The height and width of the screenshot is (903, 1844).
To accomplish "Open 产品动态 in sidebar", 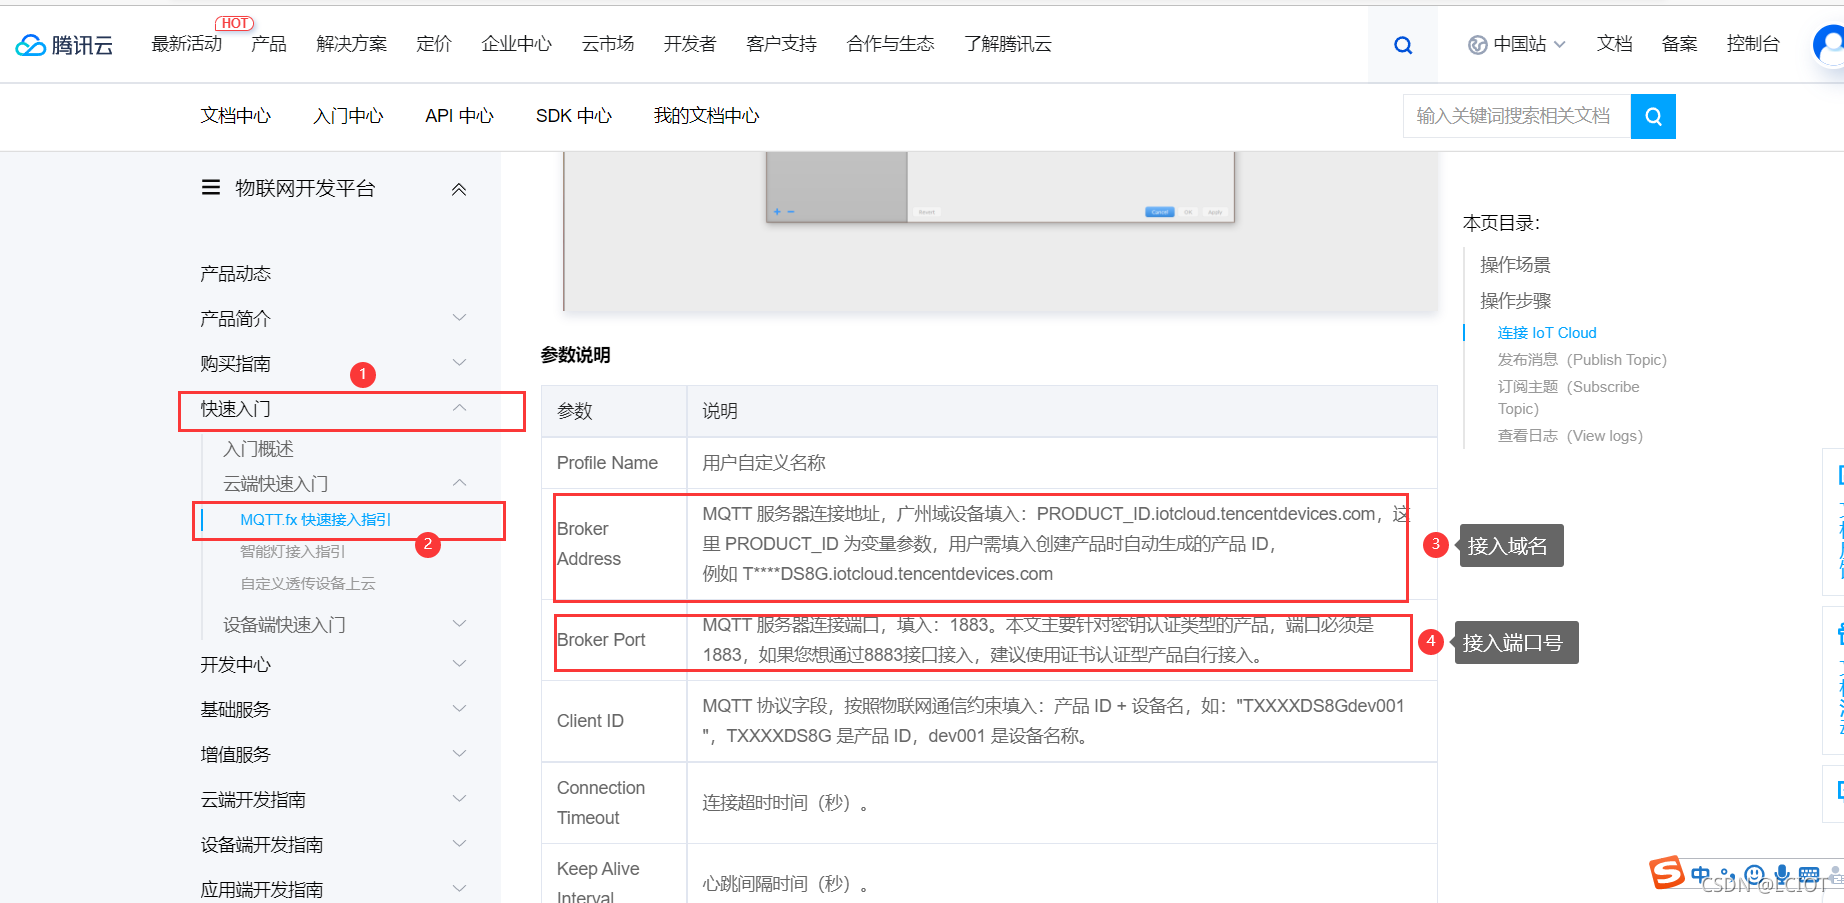I will click(x=235, y=273).
